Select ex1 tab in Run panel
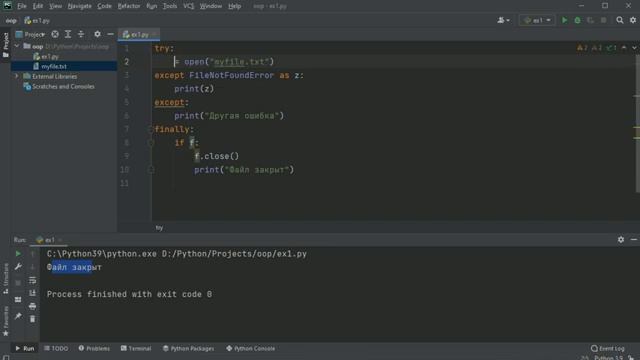640x360 pixels. pos(49,240)
